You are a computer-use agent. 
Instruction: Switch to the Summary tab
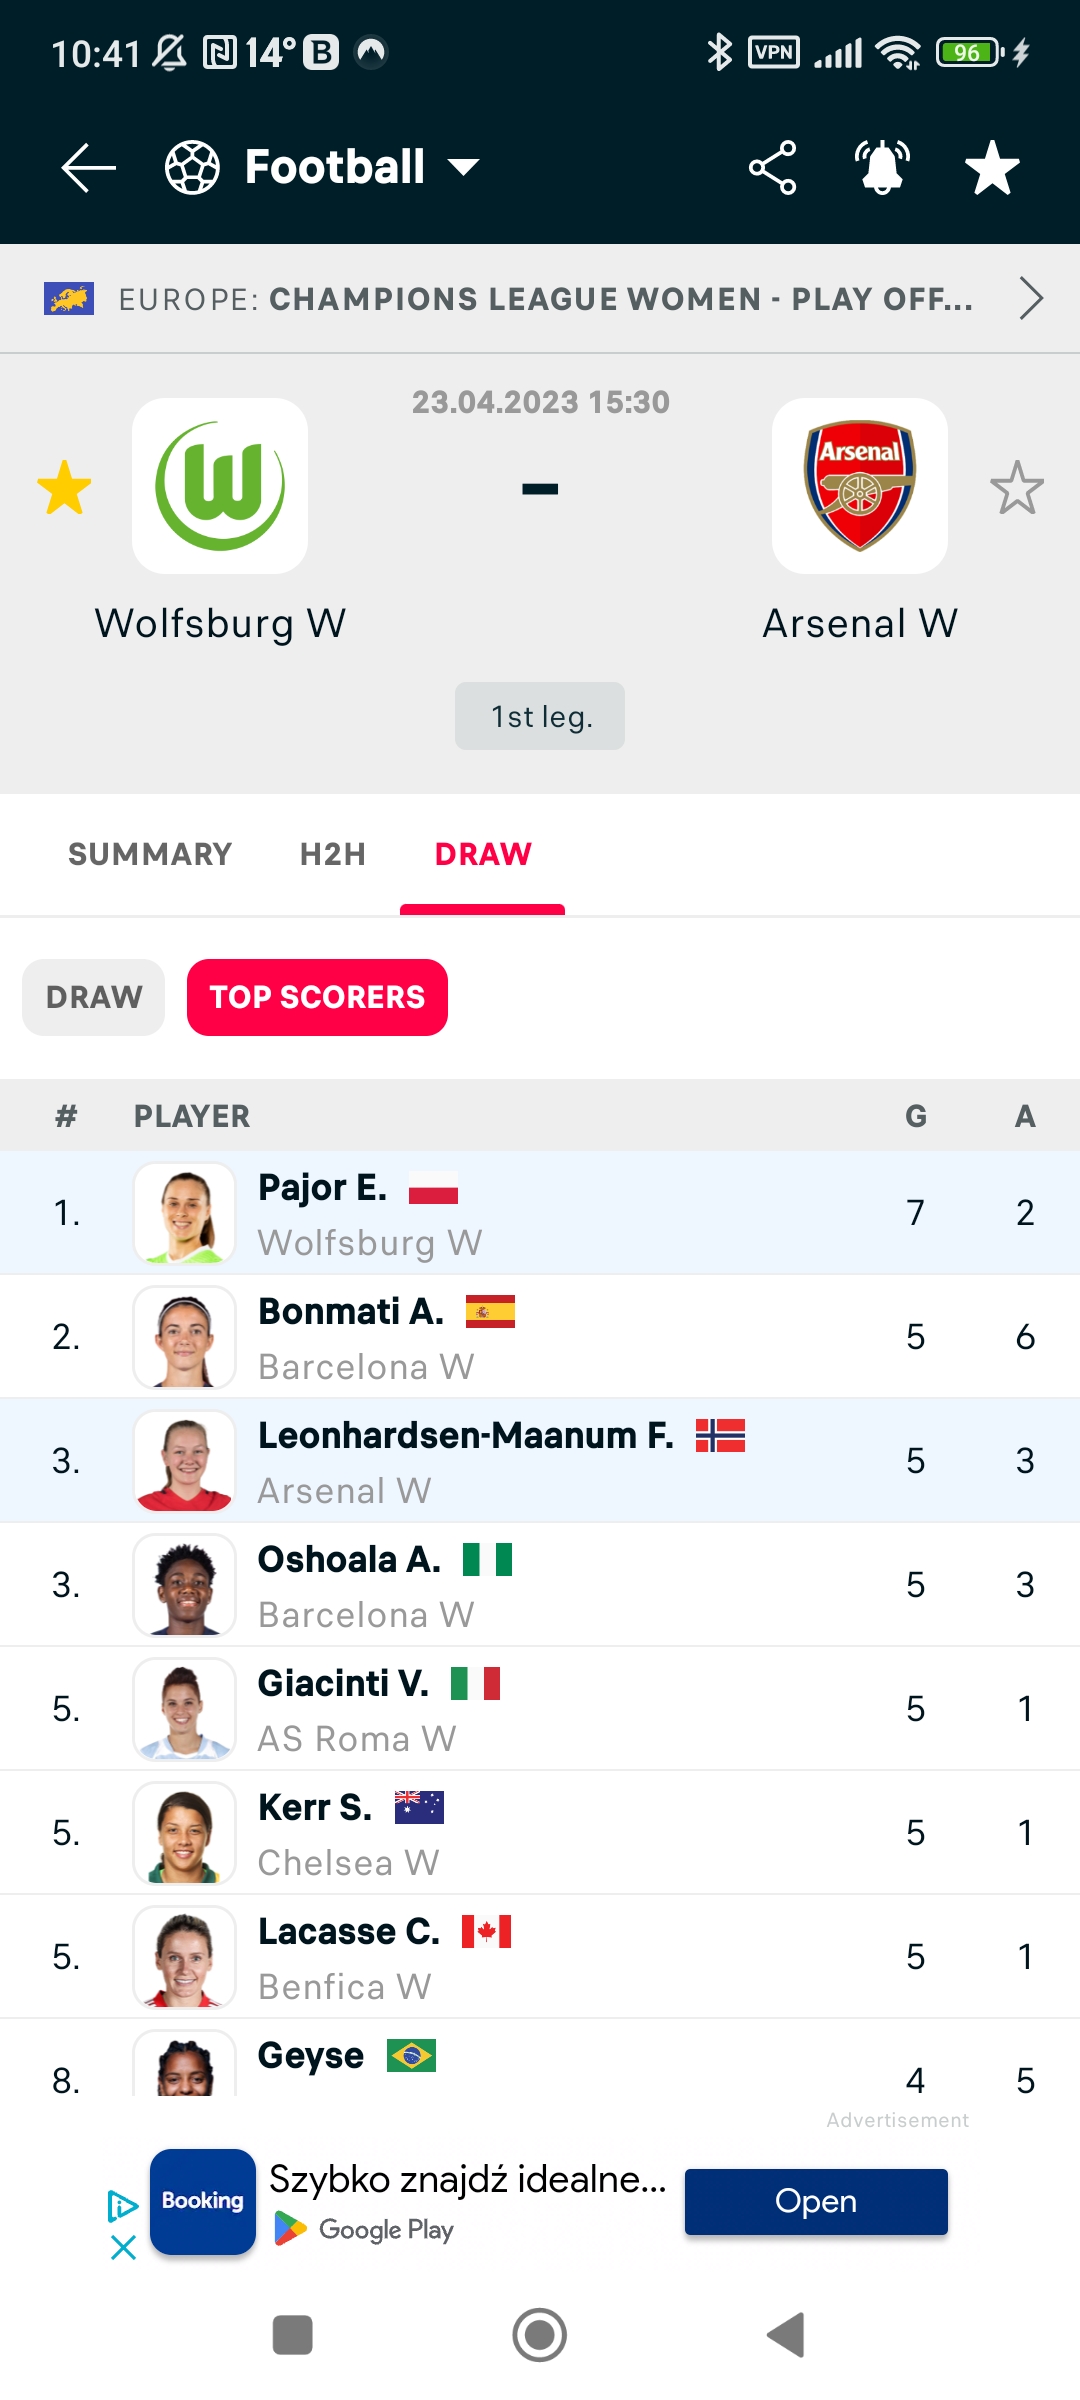tap(150, 854)
